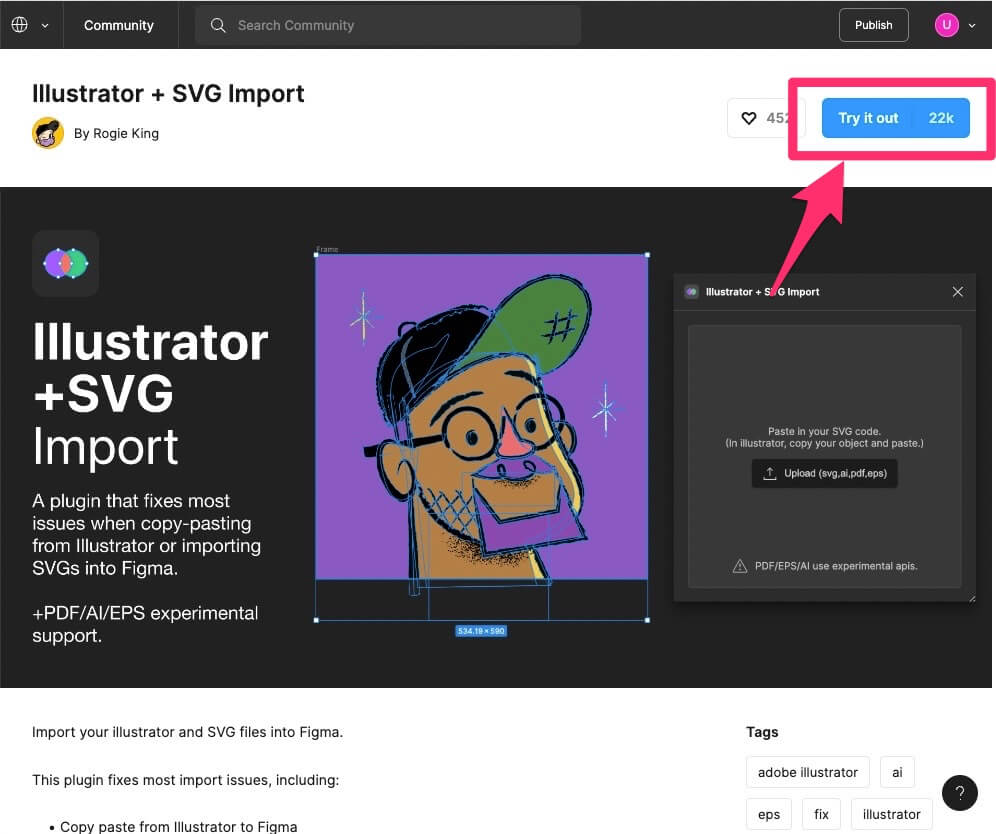Screen dimensions: 996x834
Task: Click the plugin logo with overlapping circles
Action: click(65, 263)
